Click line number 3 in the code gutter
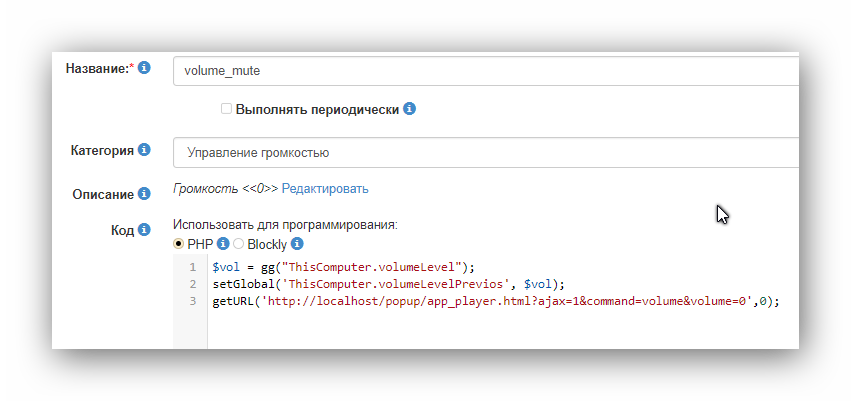Image resolution: width=851 pixels, height=401 pixels. pyautogui.click(x=192, y=301)
